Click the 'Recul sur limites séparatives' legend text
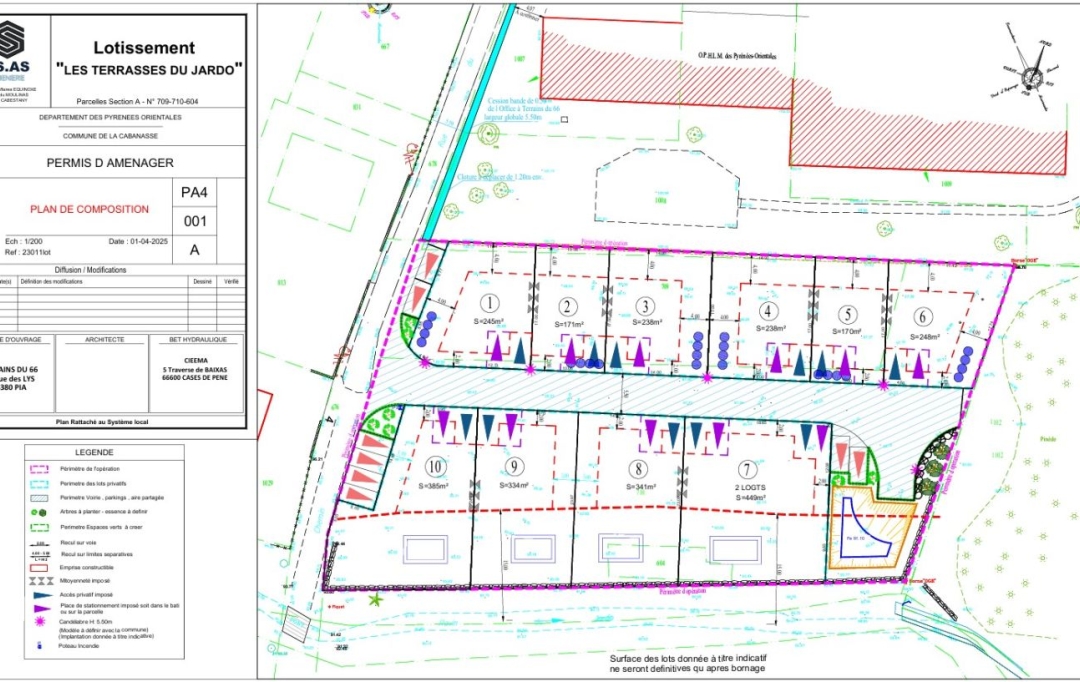1080x682 pixels. pyautogui.click(x=97, y=554)
